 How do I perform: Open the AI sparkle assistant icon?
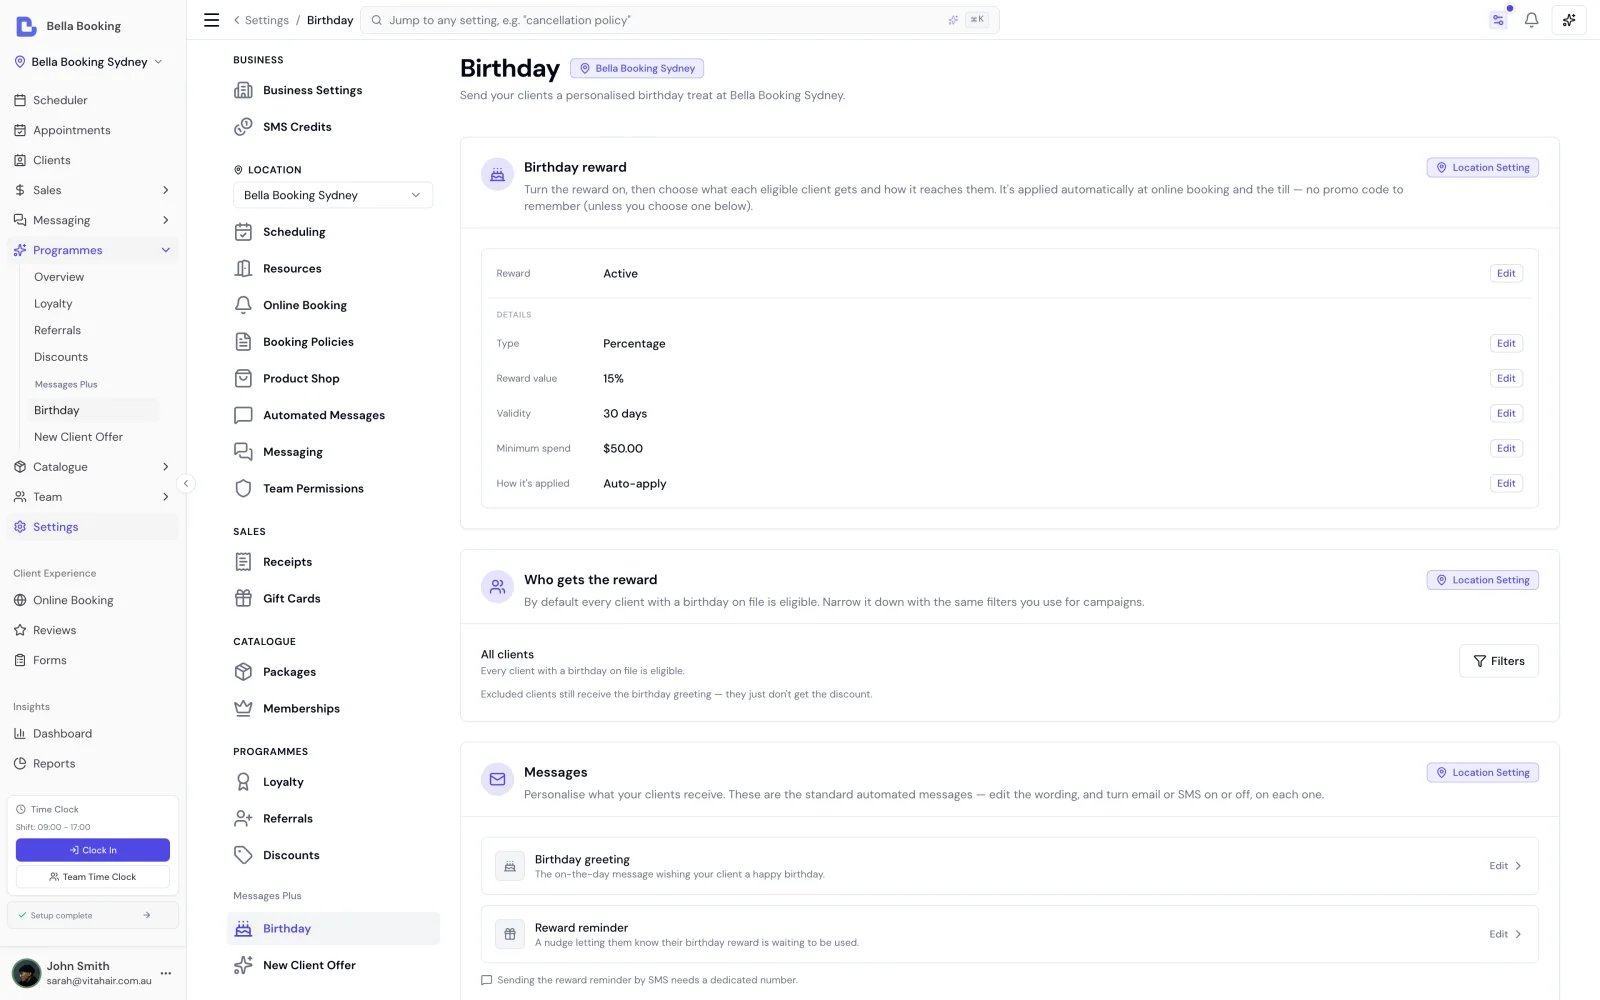(x=1569, y=20)
